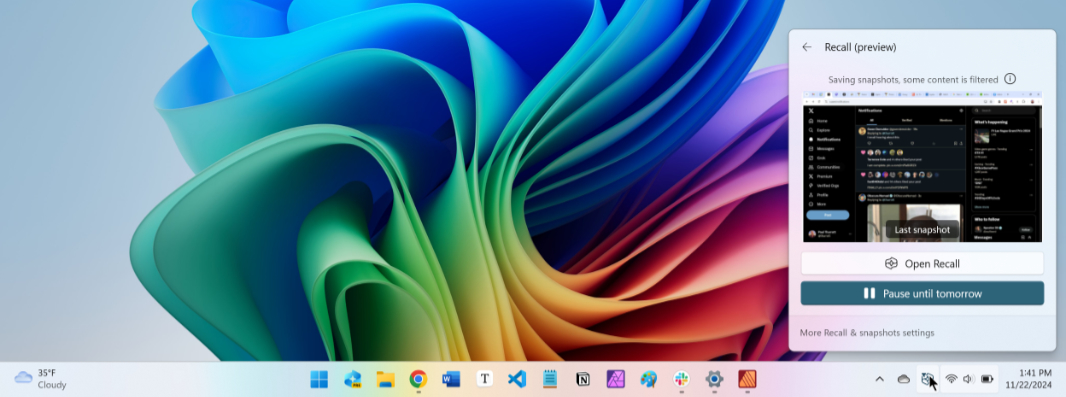Go back using the Recall flyout arrow
1066x397 pixels.
click(806, 47)
